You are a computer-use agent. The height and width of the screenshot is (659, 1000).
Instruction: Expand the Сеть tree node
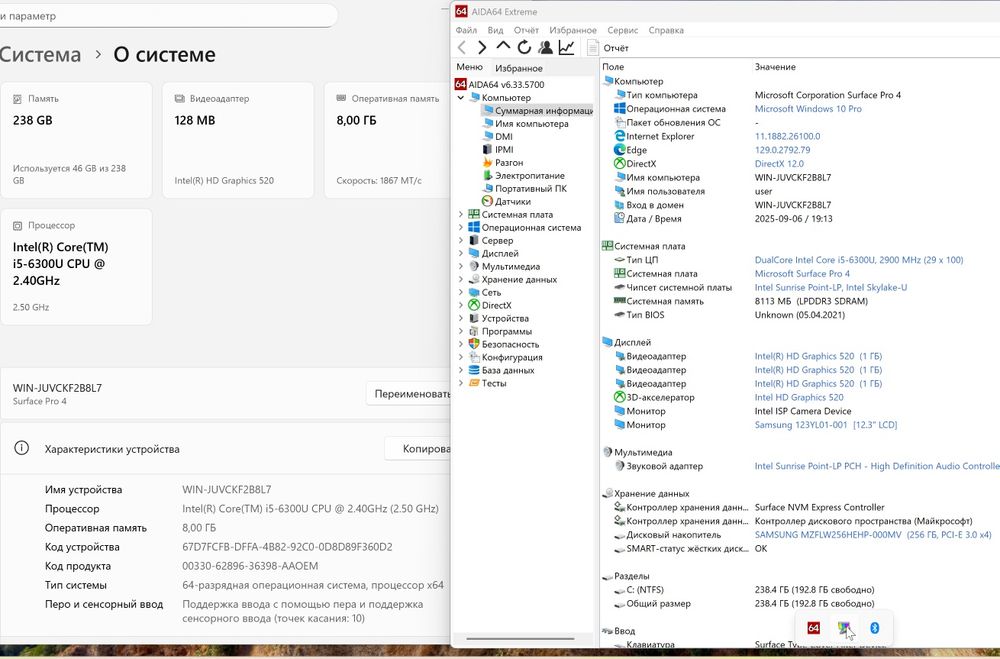(x=460, y=292)
